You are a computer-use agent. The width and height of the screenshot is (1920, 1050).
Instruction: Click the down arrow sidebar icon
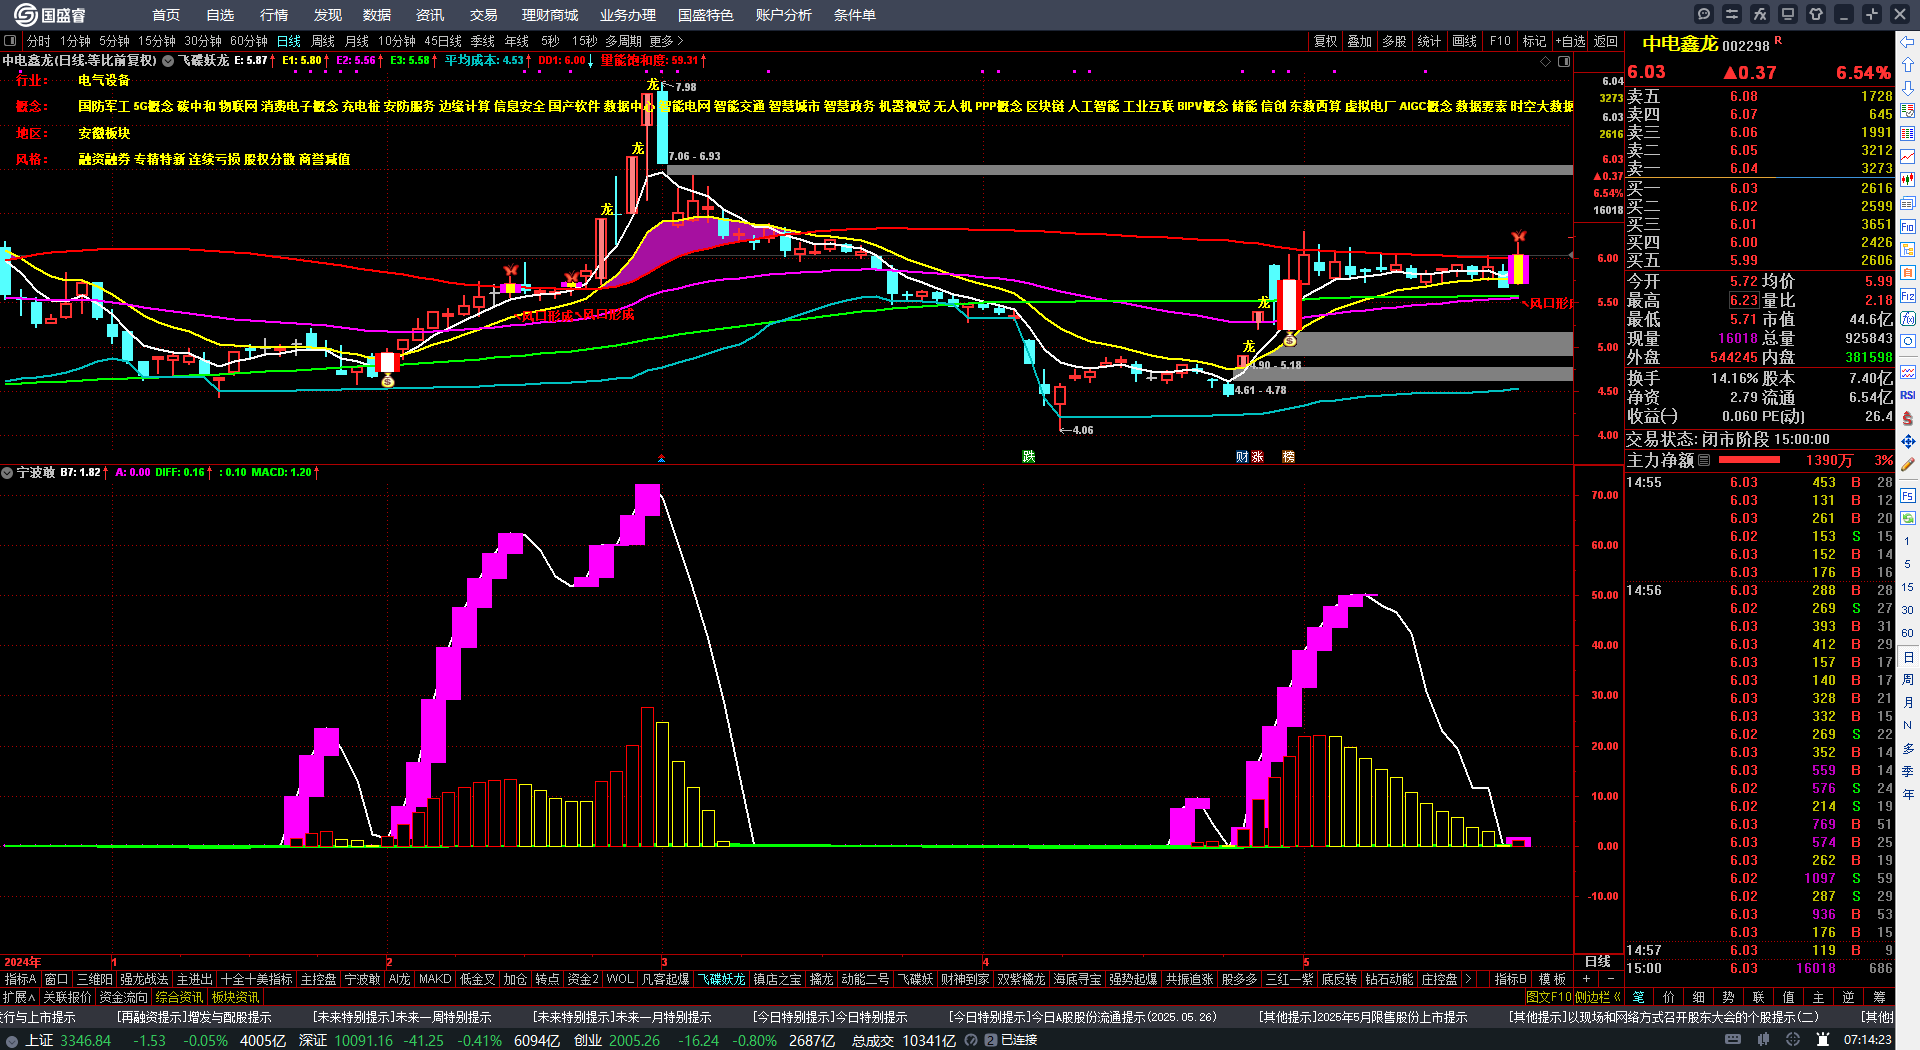tap(1908, 88)
